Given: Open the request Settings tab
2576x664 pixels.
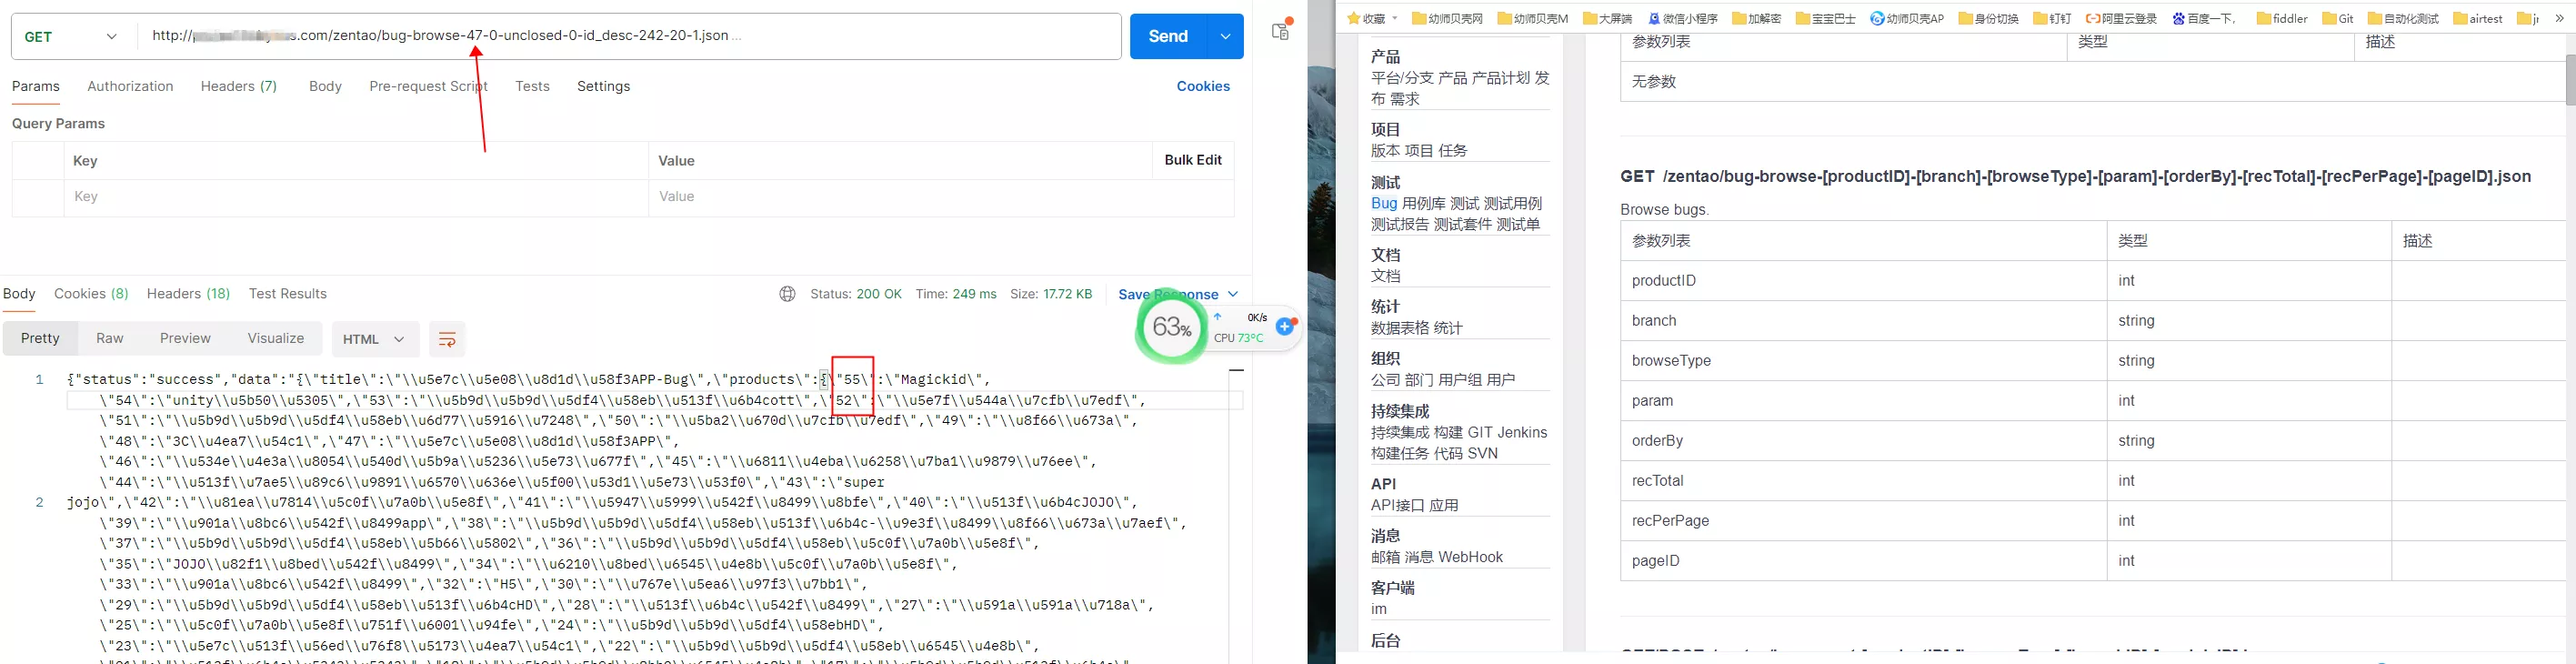Looking at the screenshot, I should pyautogui.click(x=603, y=86).
